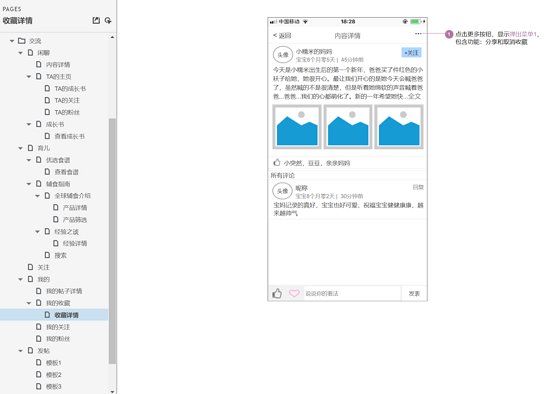Tap the 返回 back link in prototype header
550x394 pixels.
282,35
